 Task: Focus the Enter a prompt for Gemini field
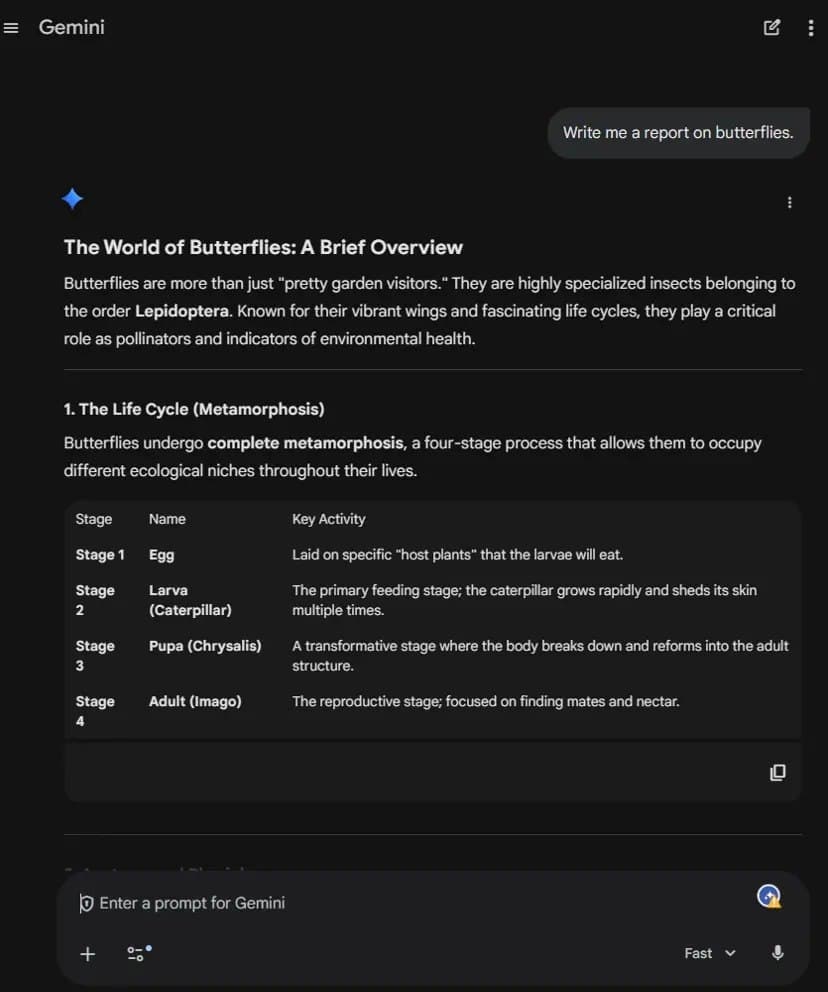300,903
